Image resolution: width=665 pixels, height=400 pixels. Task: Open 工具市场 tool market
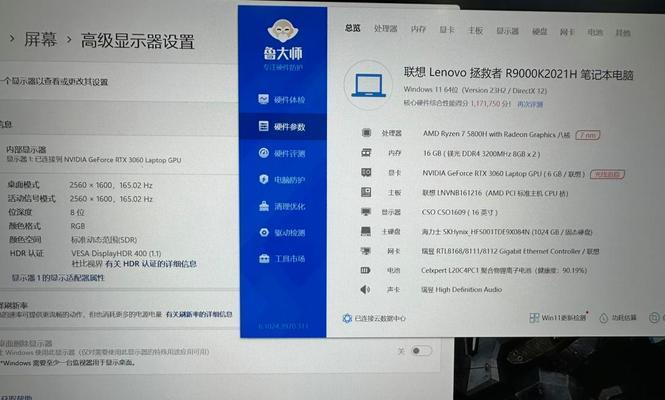pyautogui.click(x=282, y=259)
